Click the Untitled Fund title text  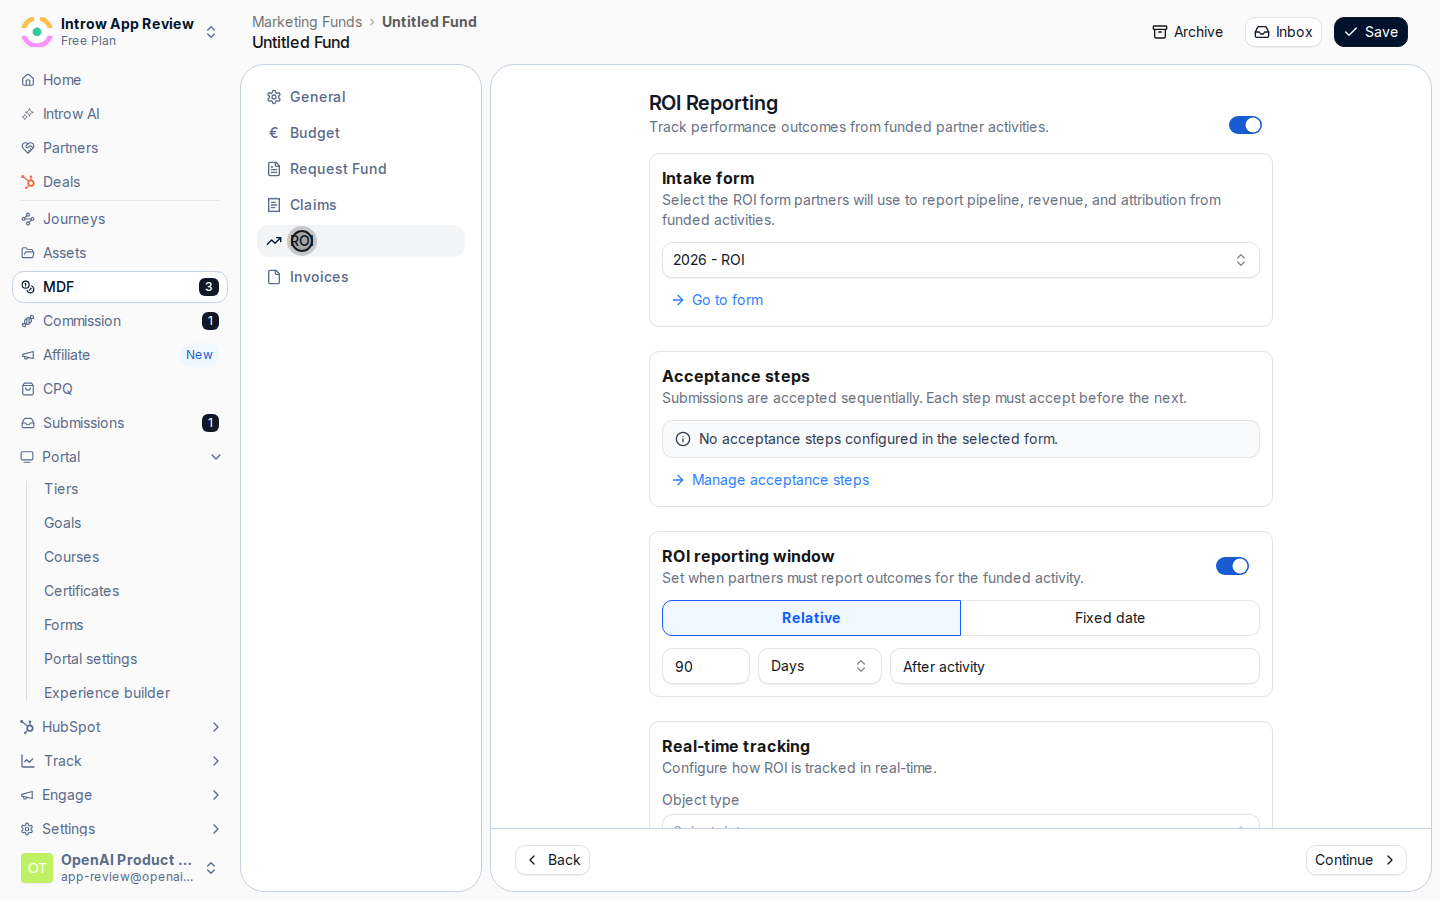(x=301, y=42)
